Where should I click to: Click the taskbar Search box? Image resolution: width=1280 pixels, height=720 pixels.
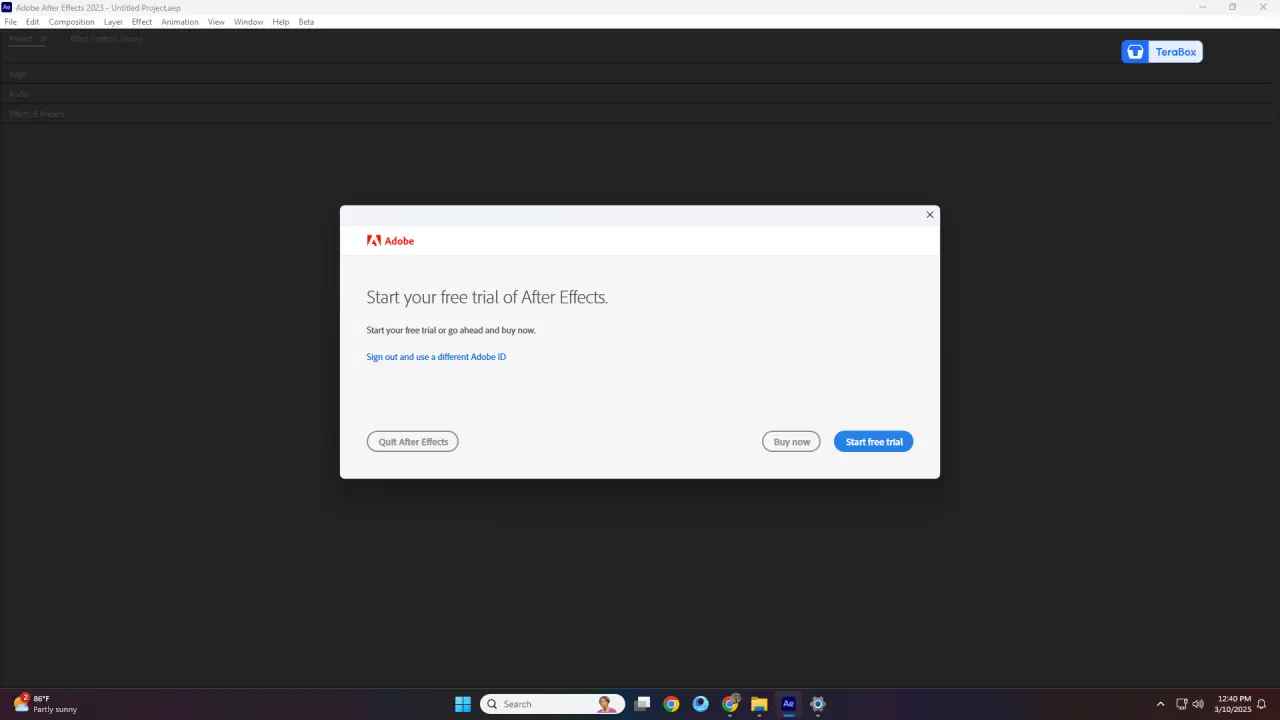tap(553, 704)
